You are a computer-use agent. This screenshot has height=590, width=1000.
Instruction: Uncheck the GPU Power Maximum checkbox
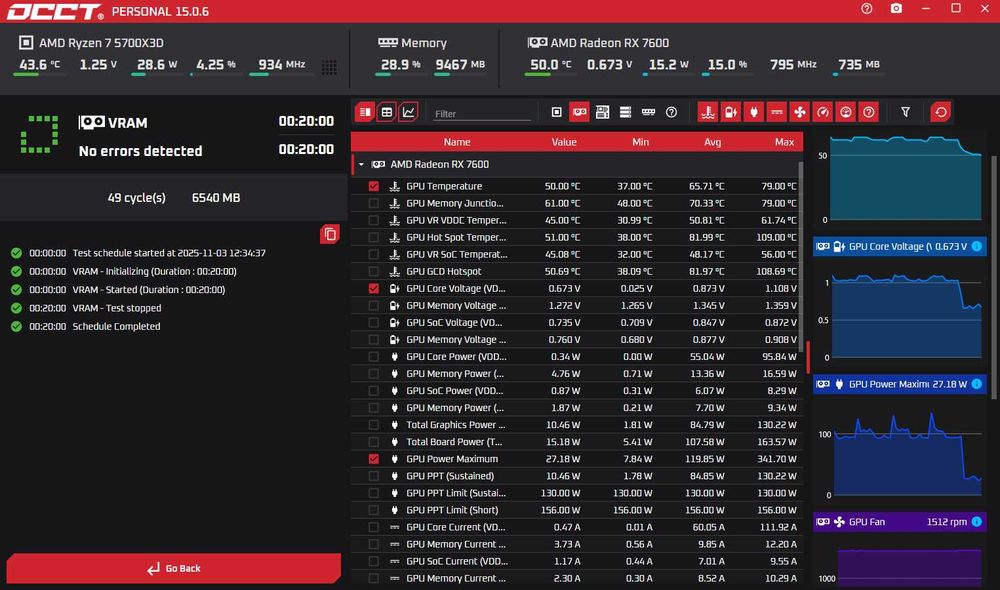click(x=374, y=459)
